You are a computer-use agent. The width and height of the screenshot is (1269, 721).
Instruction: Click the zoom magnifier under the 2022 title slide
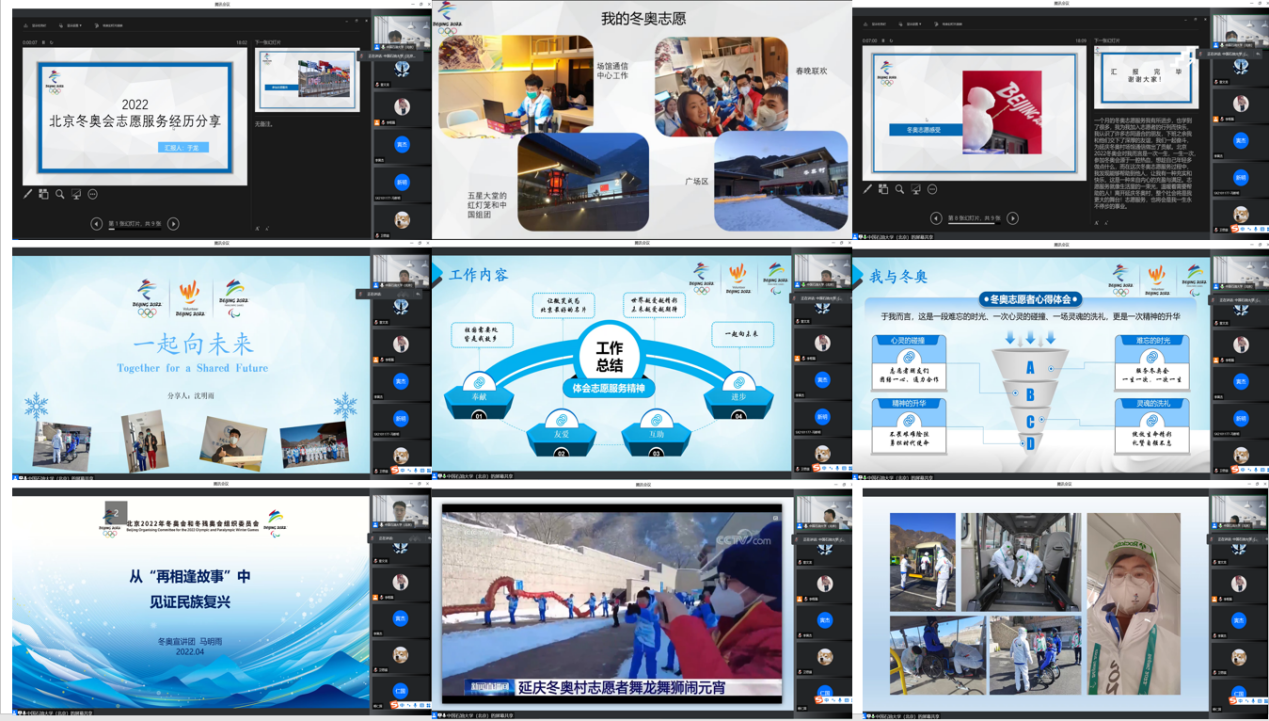(x=60, y=194)
